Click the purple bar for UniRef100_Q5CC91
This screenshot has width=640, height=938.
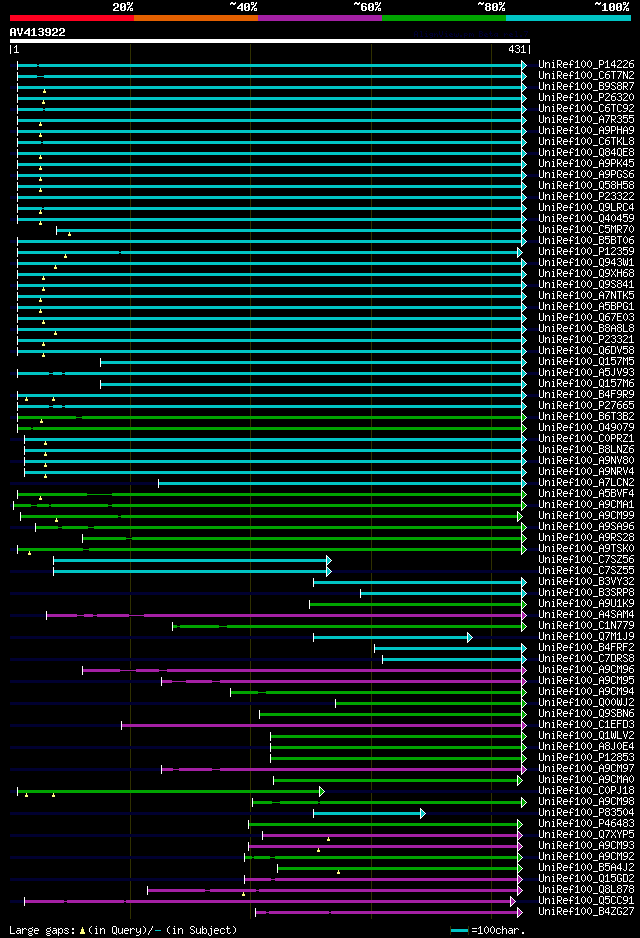click(x=269, y=902)
